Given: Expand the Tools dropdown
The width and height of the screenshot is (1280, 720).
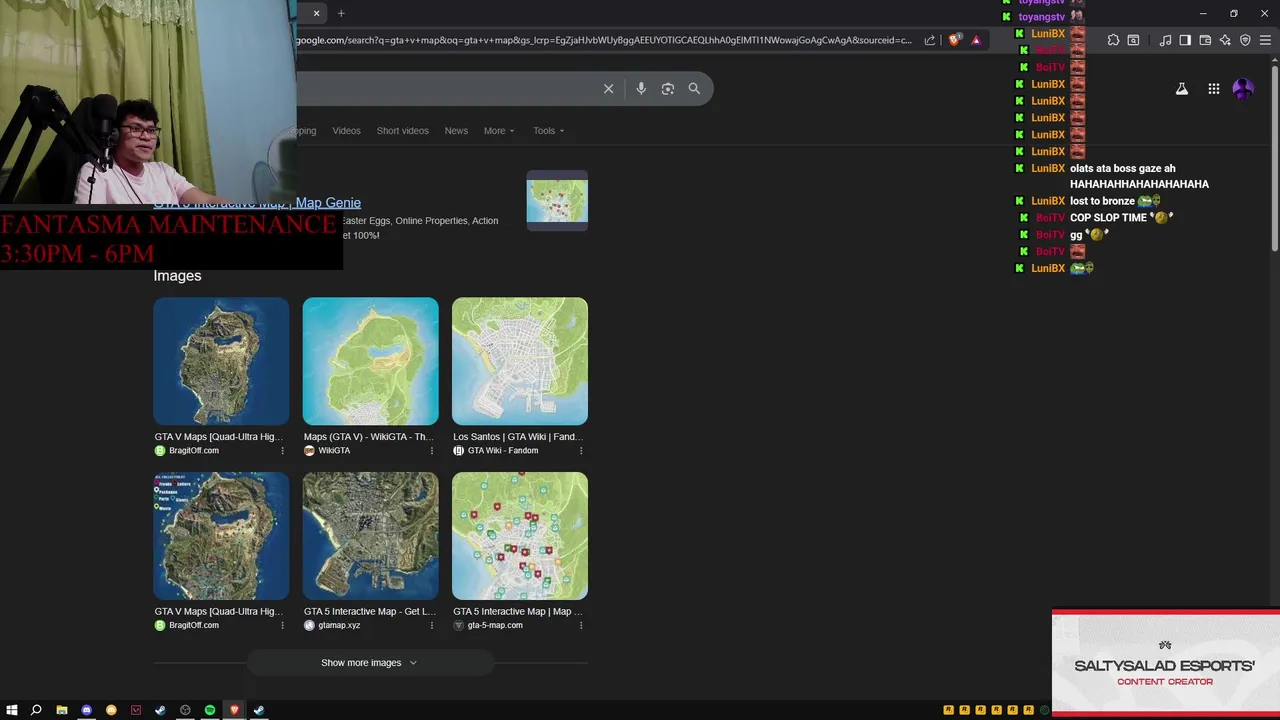Looking at the screenshot, I should coord(548,131).
